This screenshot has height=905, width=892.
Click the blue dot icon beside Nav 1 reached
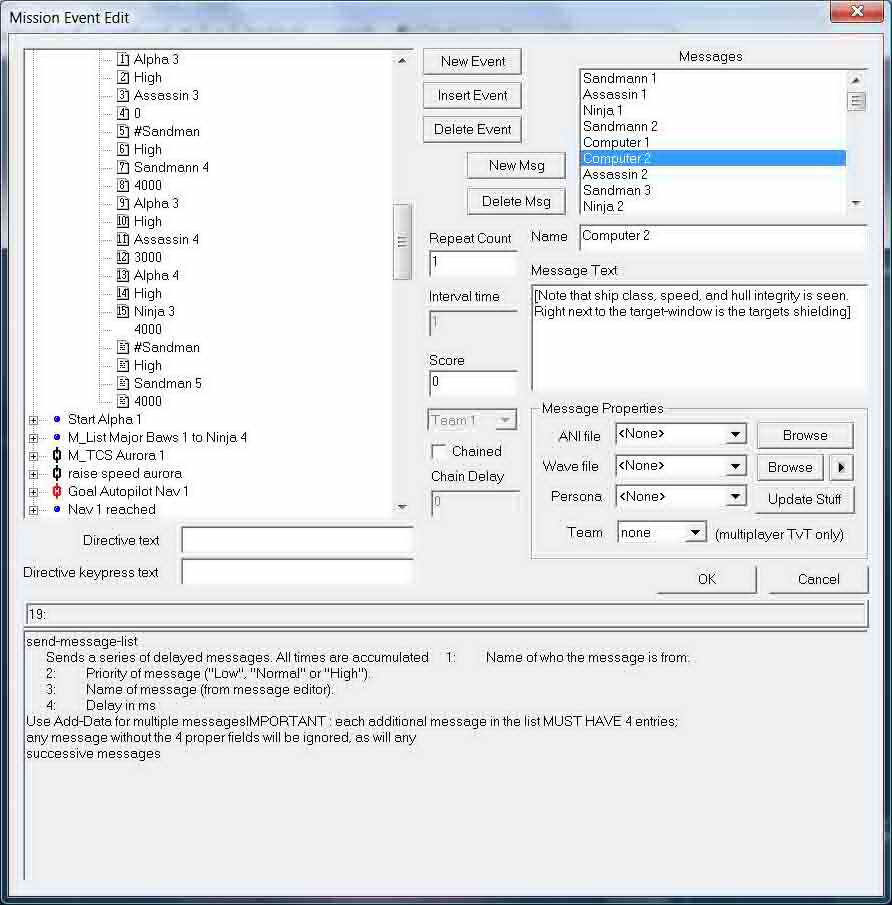point(57,509)
